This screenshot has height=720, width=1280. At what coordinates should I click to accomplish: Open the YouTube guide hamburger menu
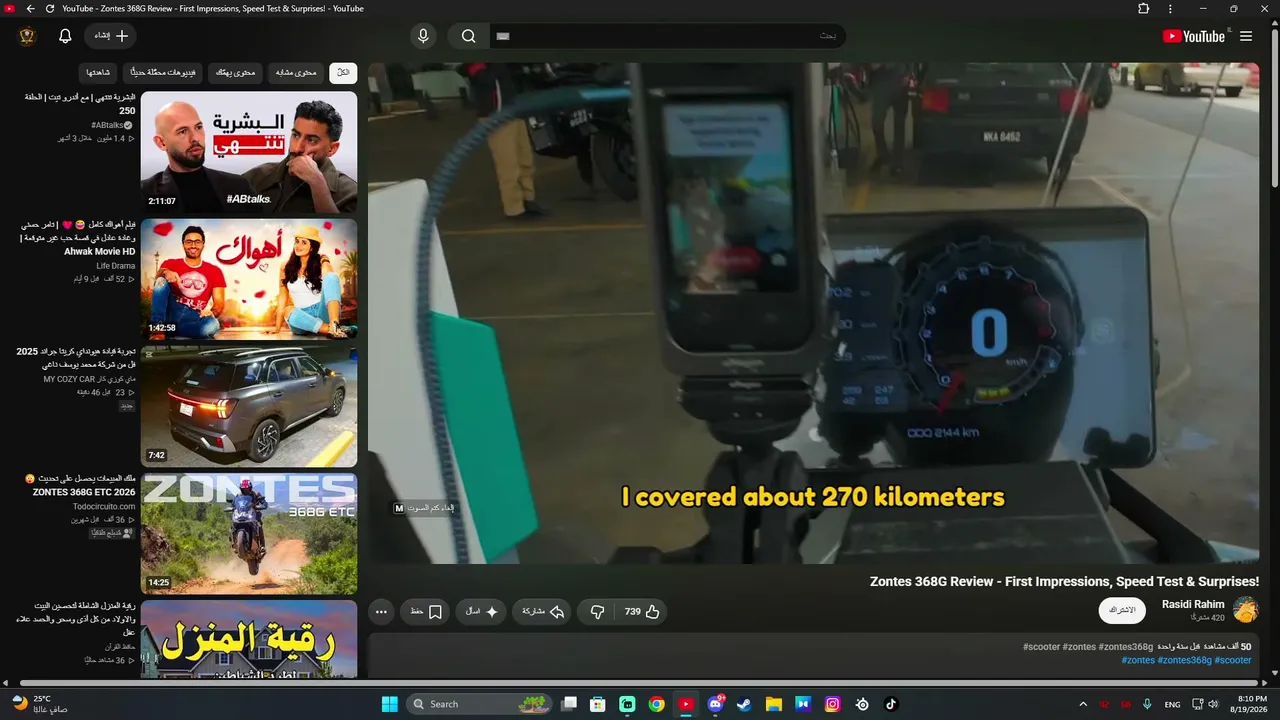coord(1246,36)
